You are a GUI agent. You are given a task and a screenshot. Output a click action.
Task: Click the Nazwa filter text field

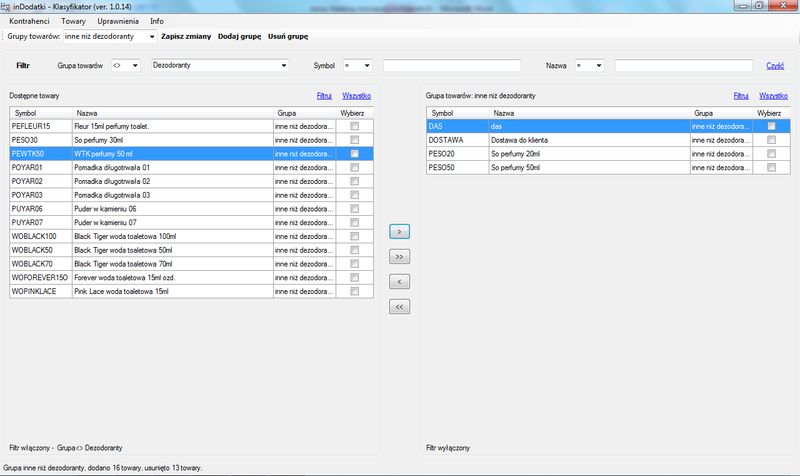tap(684, 65)
